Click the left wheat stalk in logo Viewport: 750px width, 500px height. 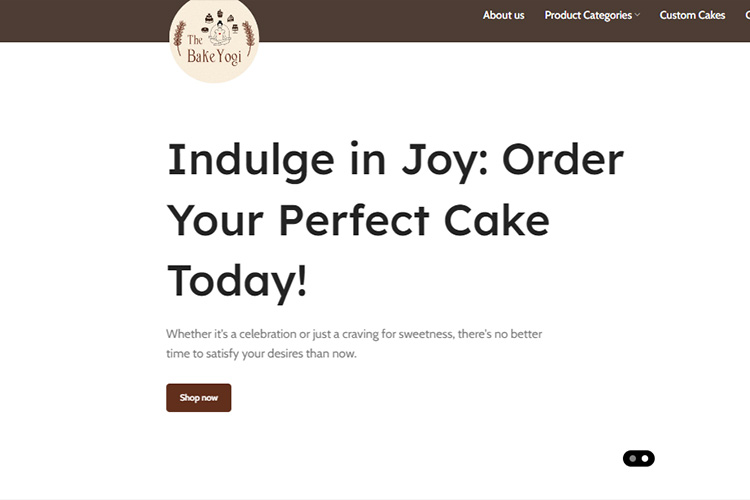180,38
